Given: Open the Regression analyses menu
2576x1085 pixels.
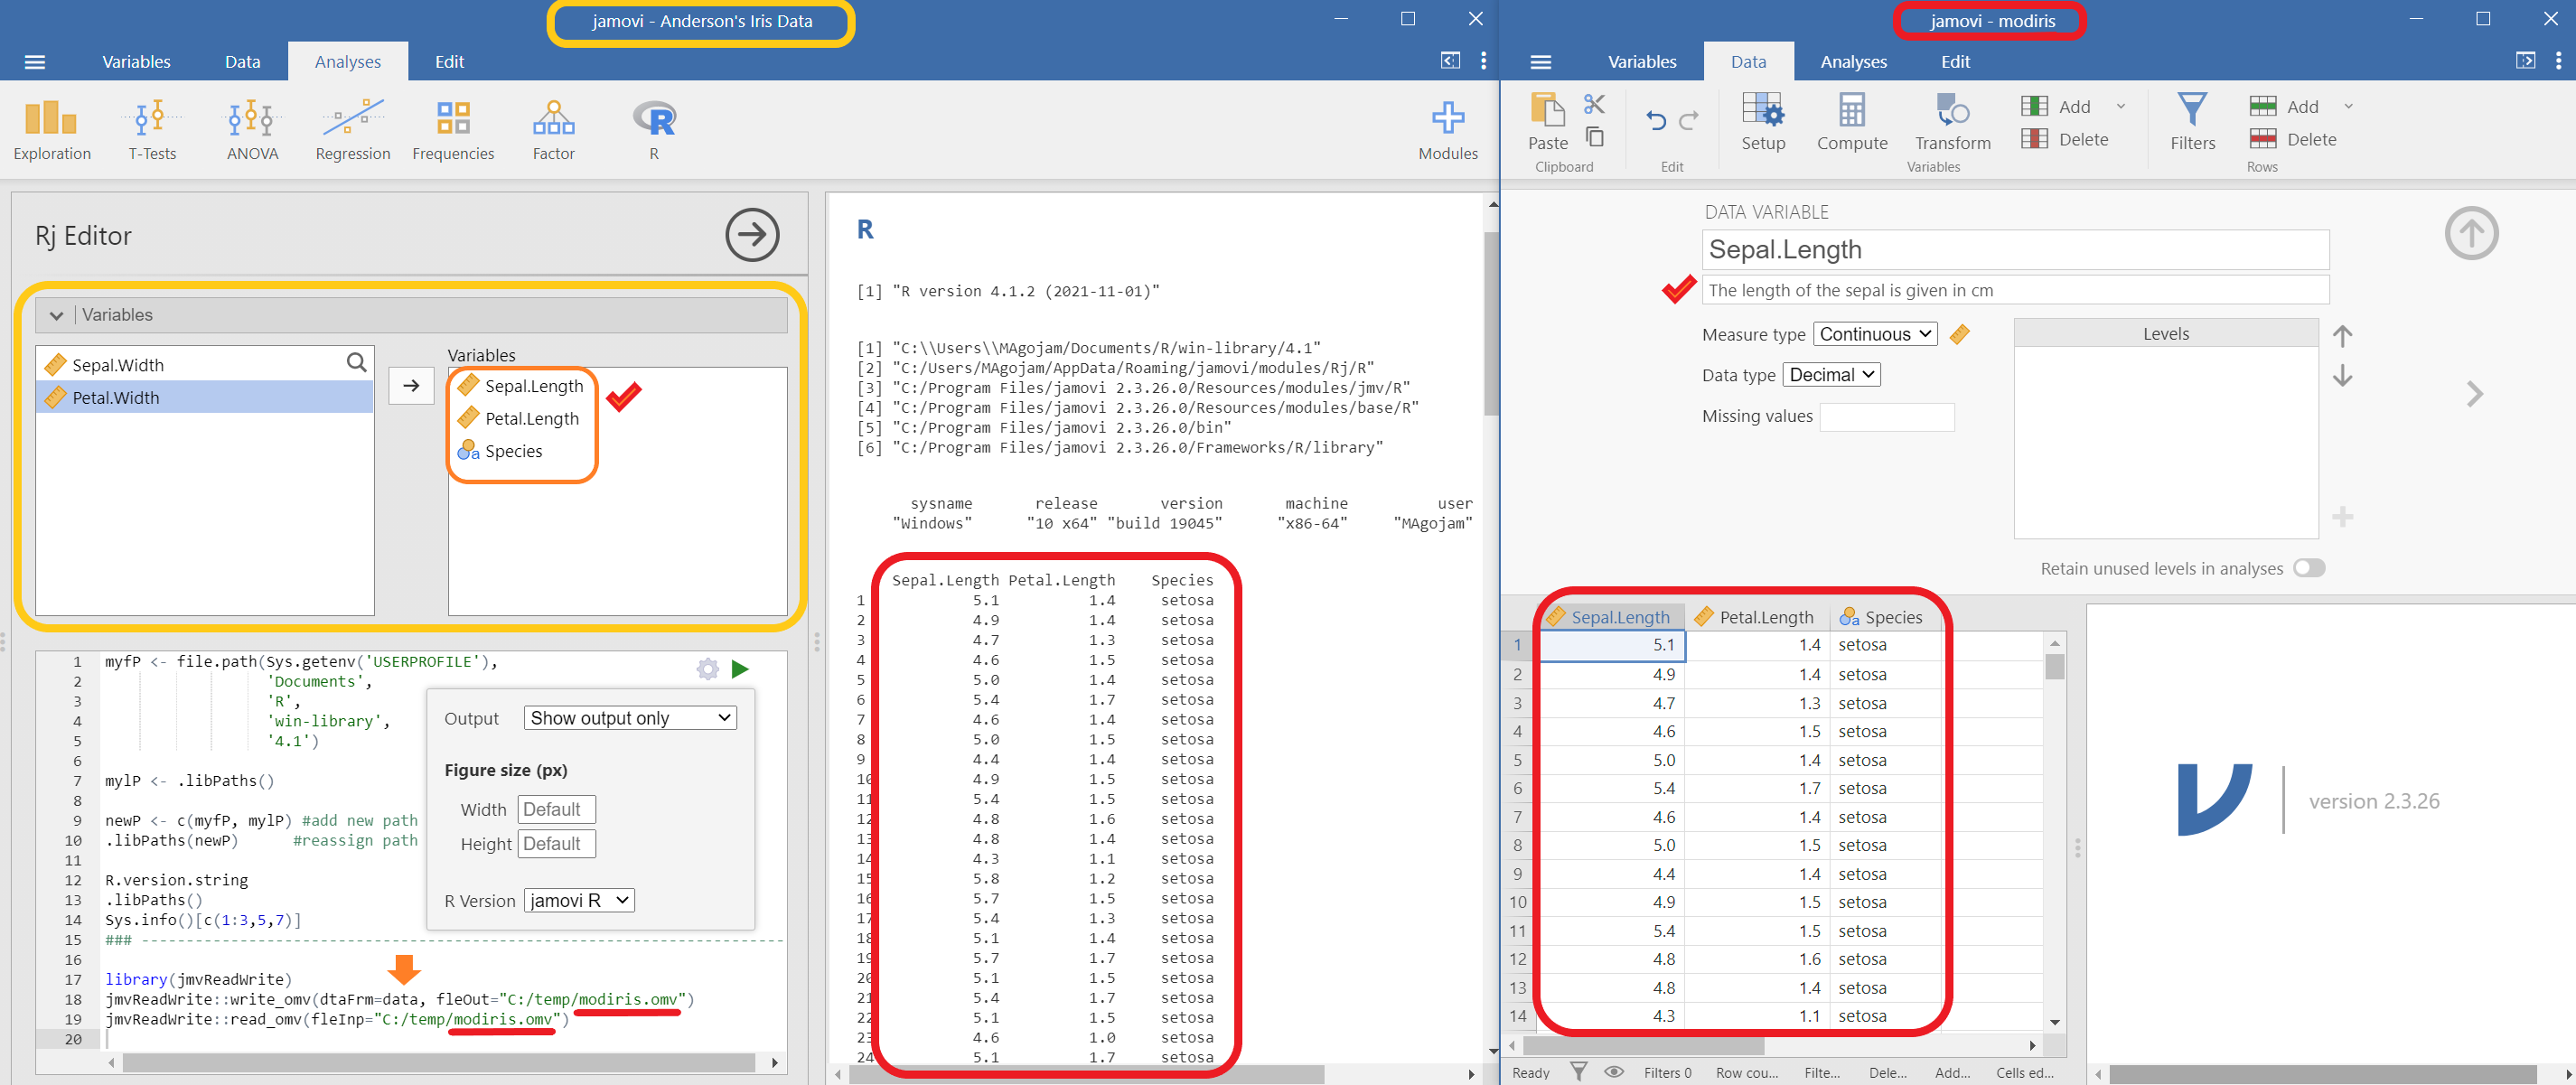Looking at the screenshot, I should click(353, 130).
